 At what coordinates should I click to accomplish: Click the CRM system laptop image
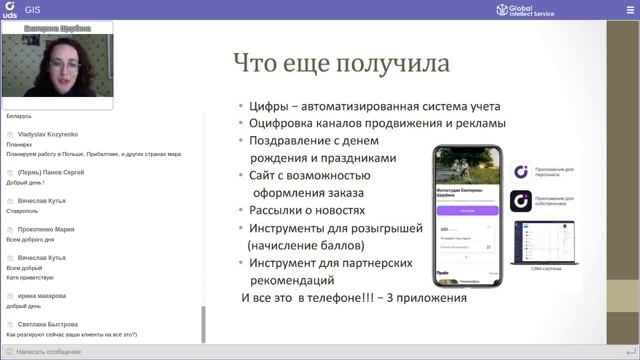[544, 242]
